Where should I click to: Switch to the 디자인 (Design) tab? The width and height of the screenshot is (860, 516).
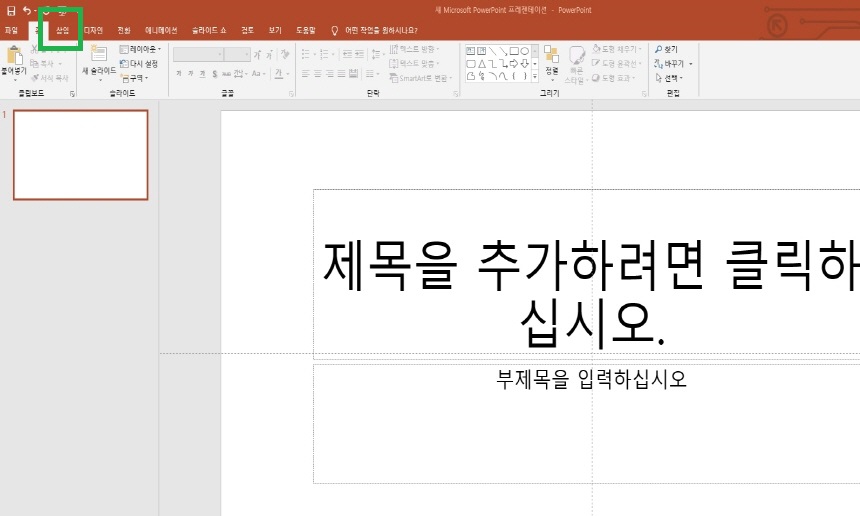(93, 31)
